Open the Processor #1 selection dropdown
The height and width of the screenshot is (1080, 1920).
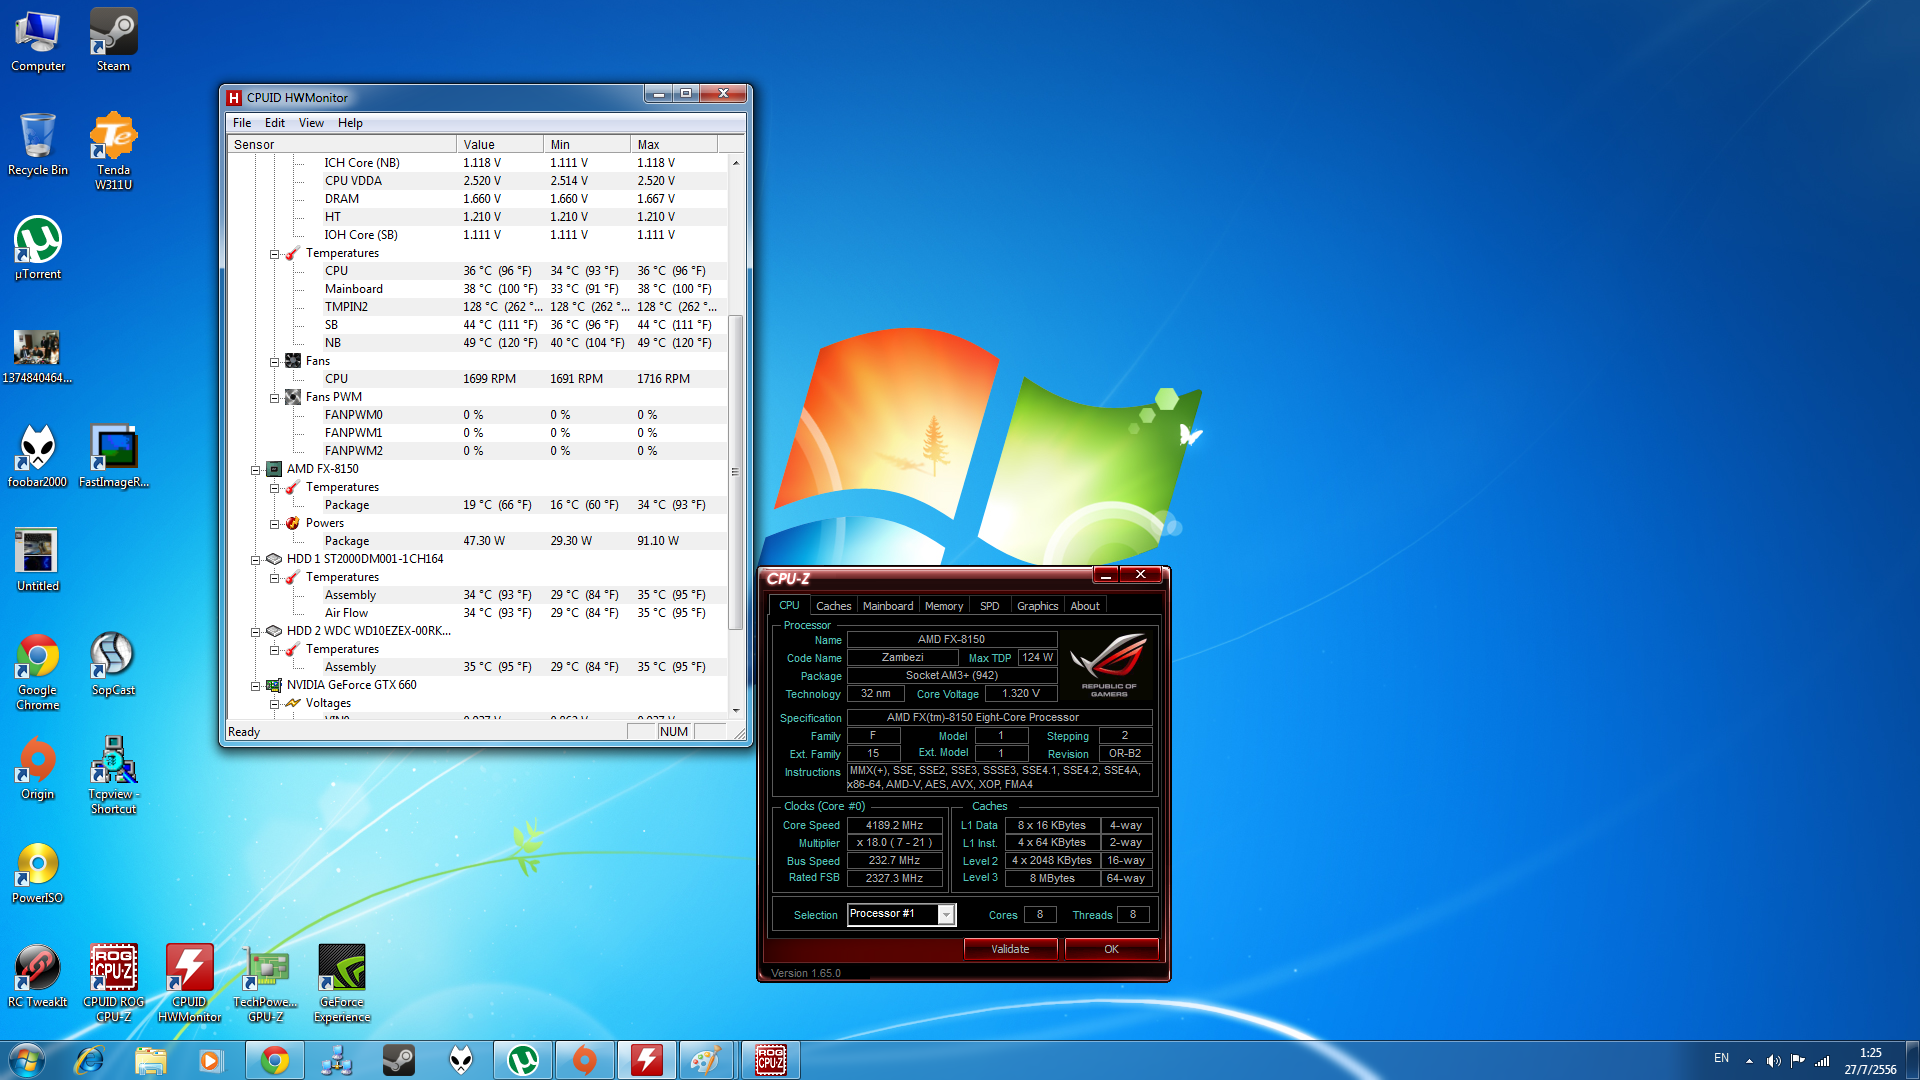click(x=945, y=914)
